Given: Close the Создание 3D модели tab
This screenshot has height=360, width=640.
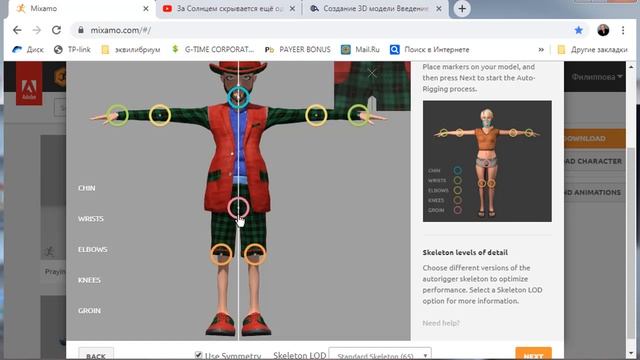Looking at the screenshot, I should point(439,9).
